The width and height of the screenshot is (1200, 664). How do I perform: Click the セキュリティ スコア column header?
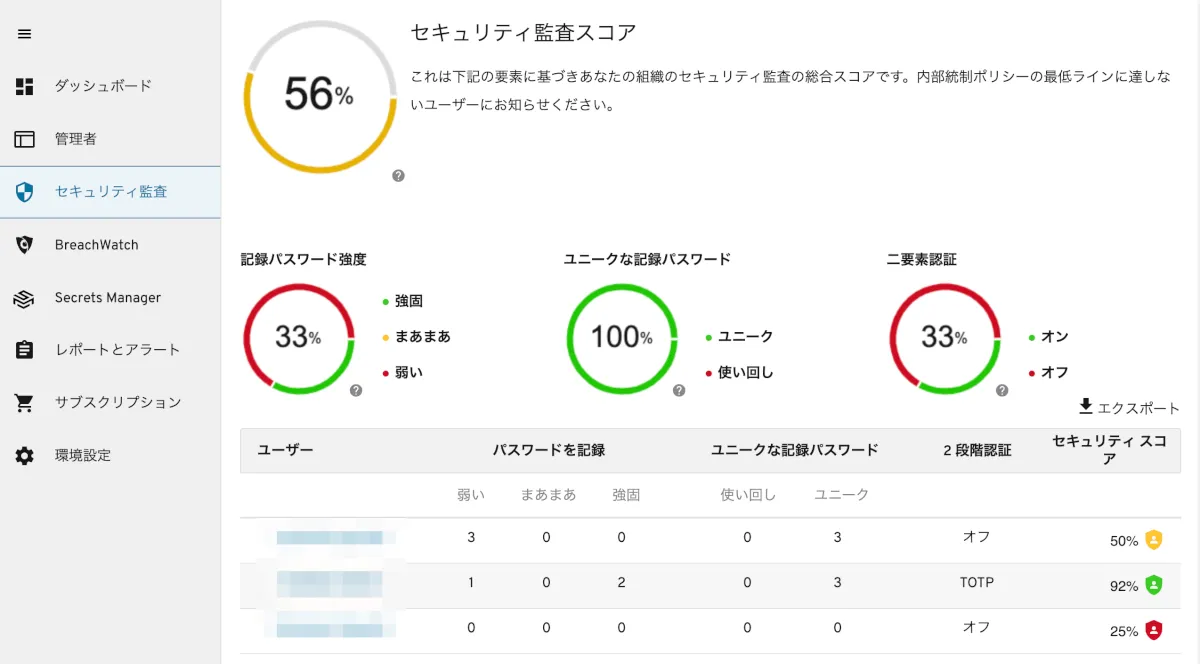[1109, 450]
